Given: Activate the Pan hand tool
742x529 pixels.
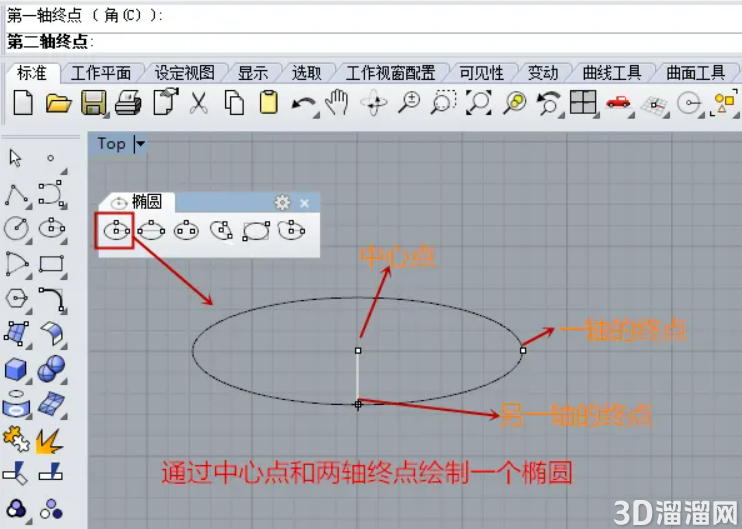Looking at the screenshot, I should [x=337, y=102].
